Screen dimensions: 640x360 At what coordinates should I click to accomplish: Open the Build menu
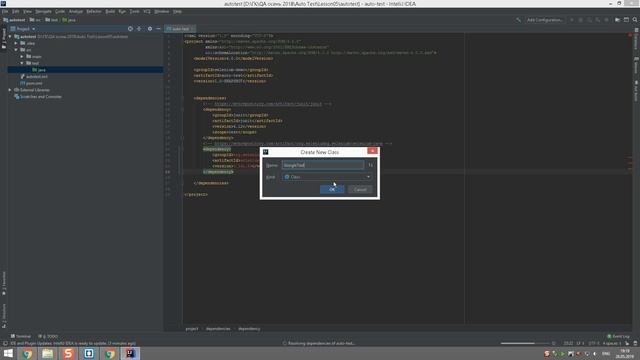pyautogui.click(x=110, y=11)
